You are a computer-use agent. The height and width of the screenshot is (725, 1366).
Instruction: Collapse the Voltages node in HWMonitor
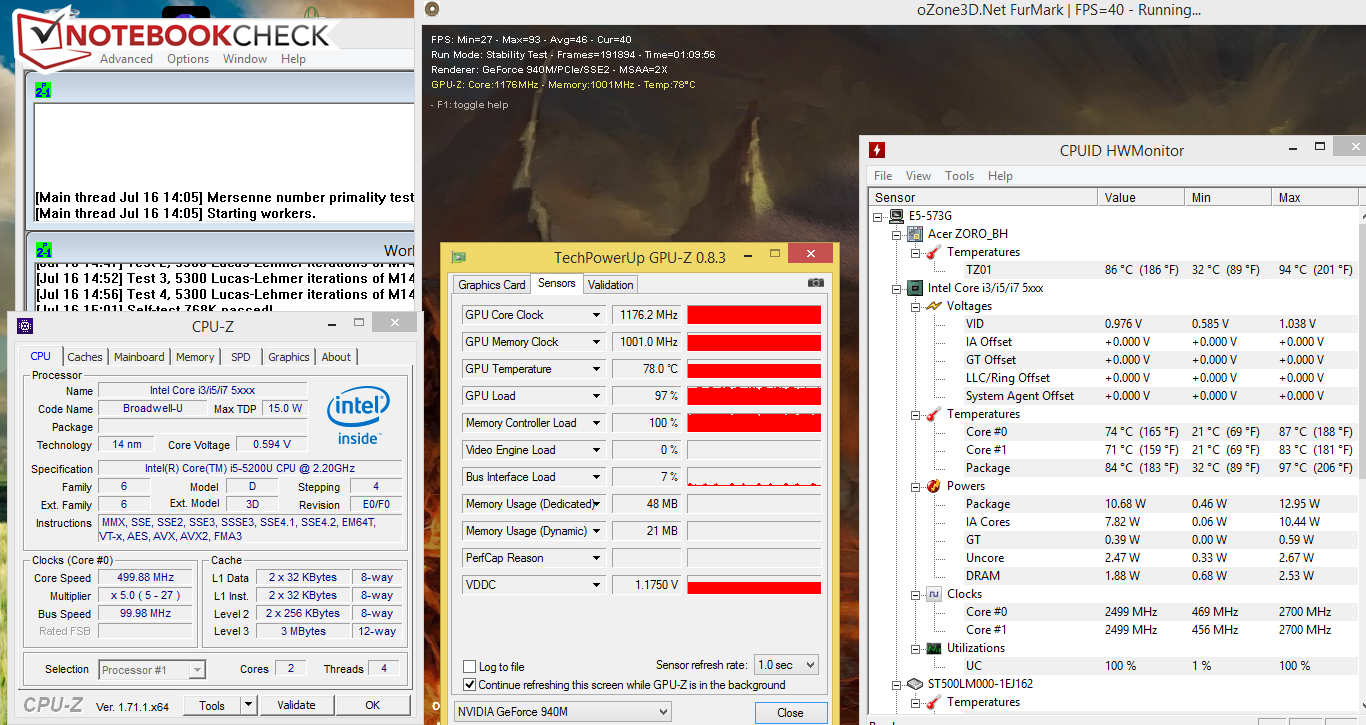(915, 306)
